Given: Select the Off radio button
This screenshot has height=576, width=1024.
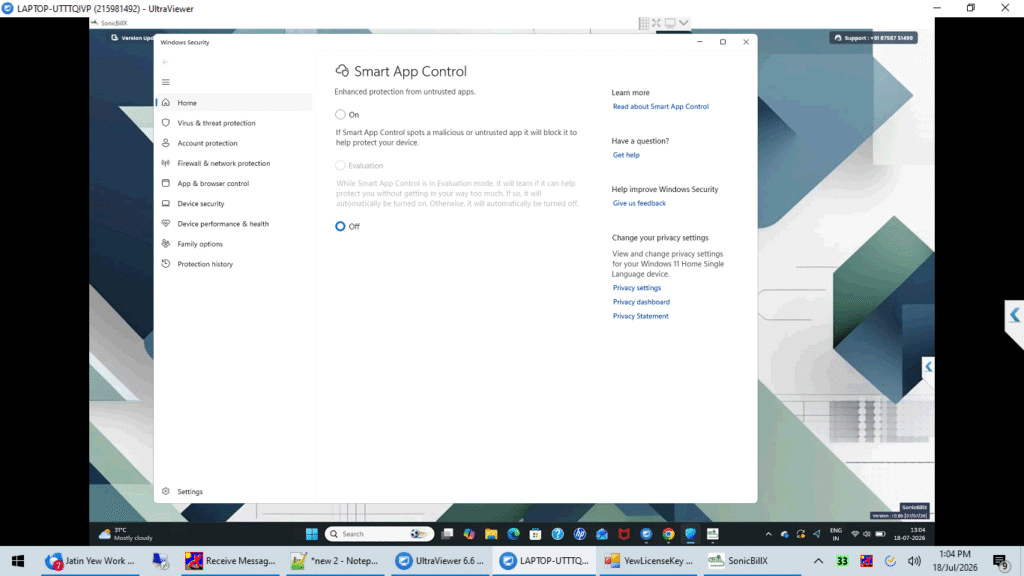Looking at the screenshot, I should (340, 226).
